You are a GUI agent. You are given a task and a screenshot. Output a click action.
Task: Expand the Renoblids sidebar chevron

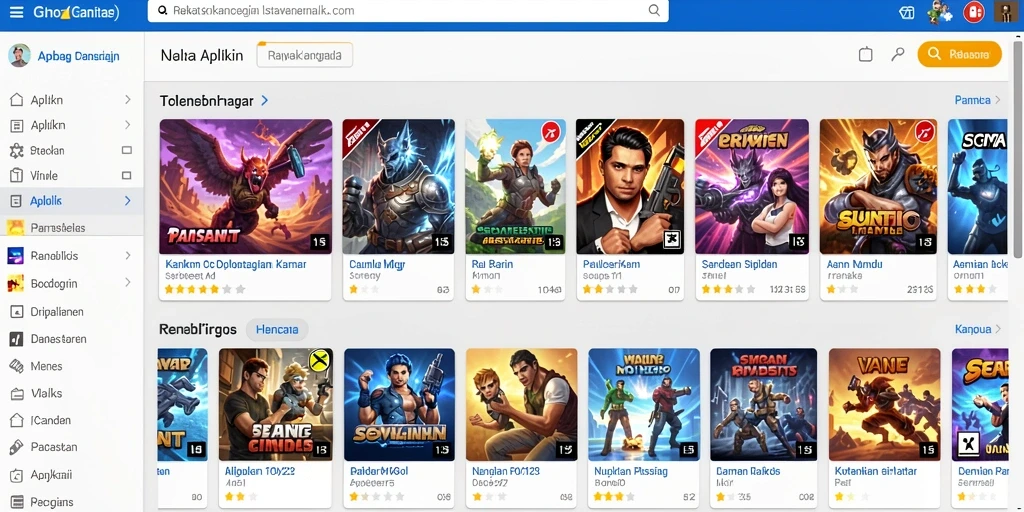(x=127, y=255)
